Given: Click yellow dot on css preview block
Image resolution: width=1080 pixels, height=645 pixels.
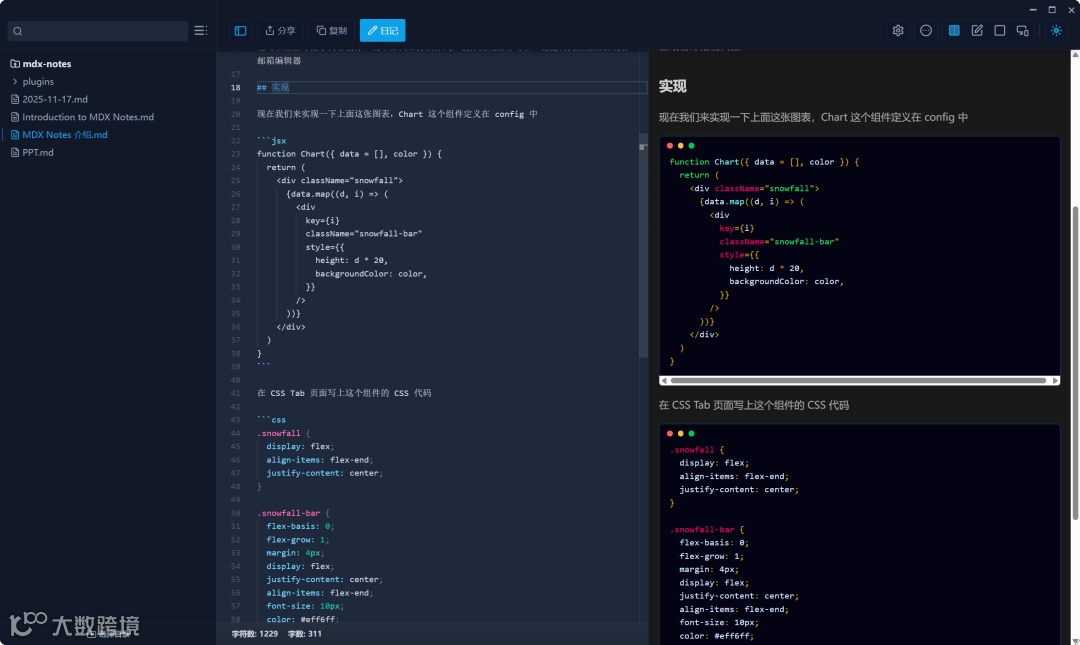Looking at the screenshot, I should 681,433.
